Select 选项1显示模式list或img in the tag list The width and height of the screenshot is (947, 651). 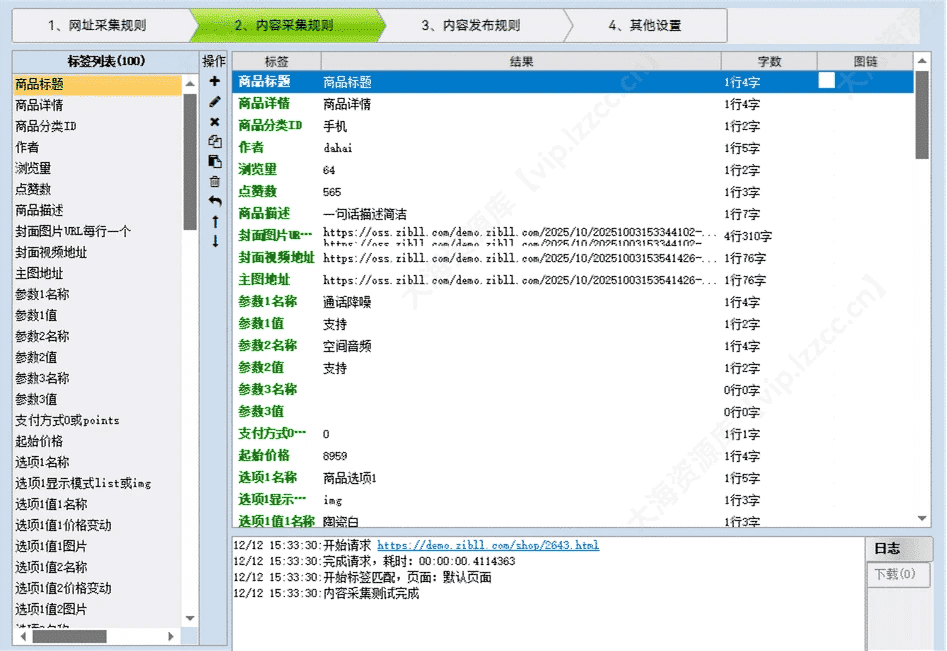coord(97,483)
